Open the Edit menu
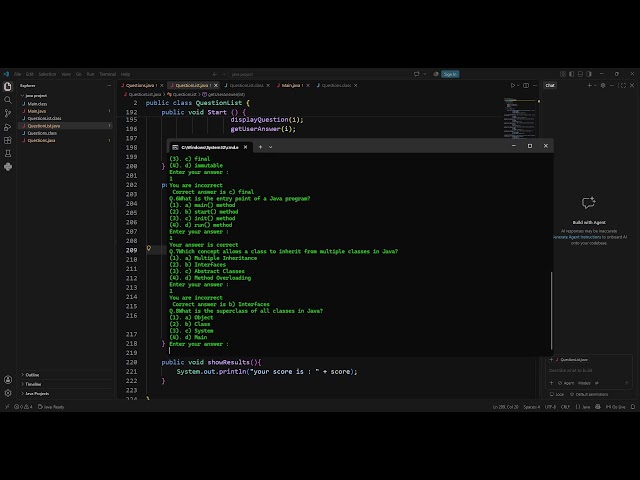The image size is (640, 480). click(x=30, y=74)
